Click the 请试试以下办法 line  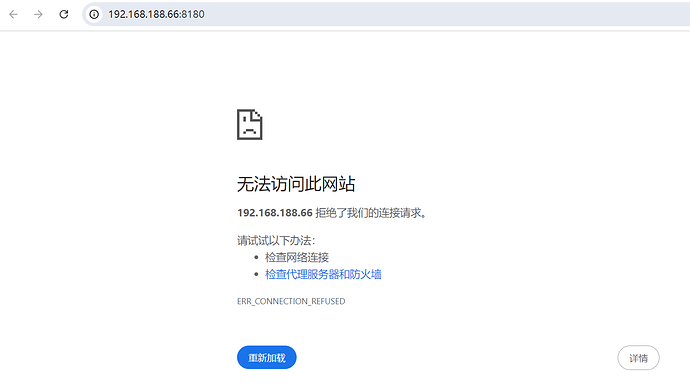tap(276, 241)
